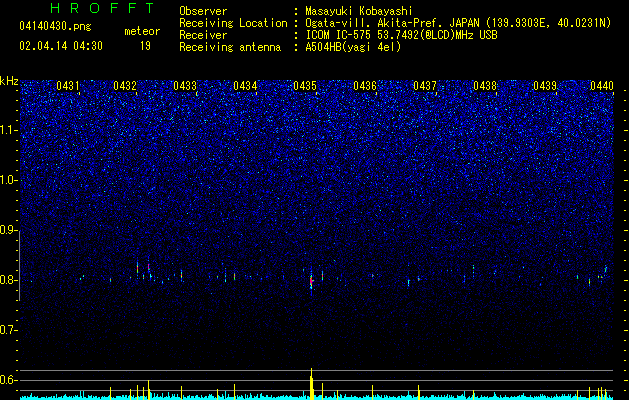This screenshot has width=629, height=400.
Task: Click ICOM IC-575 53.7492 MHz receiver text
Action: pyautogui.click(x=401, y=35)
